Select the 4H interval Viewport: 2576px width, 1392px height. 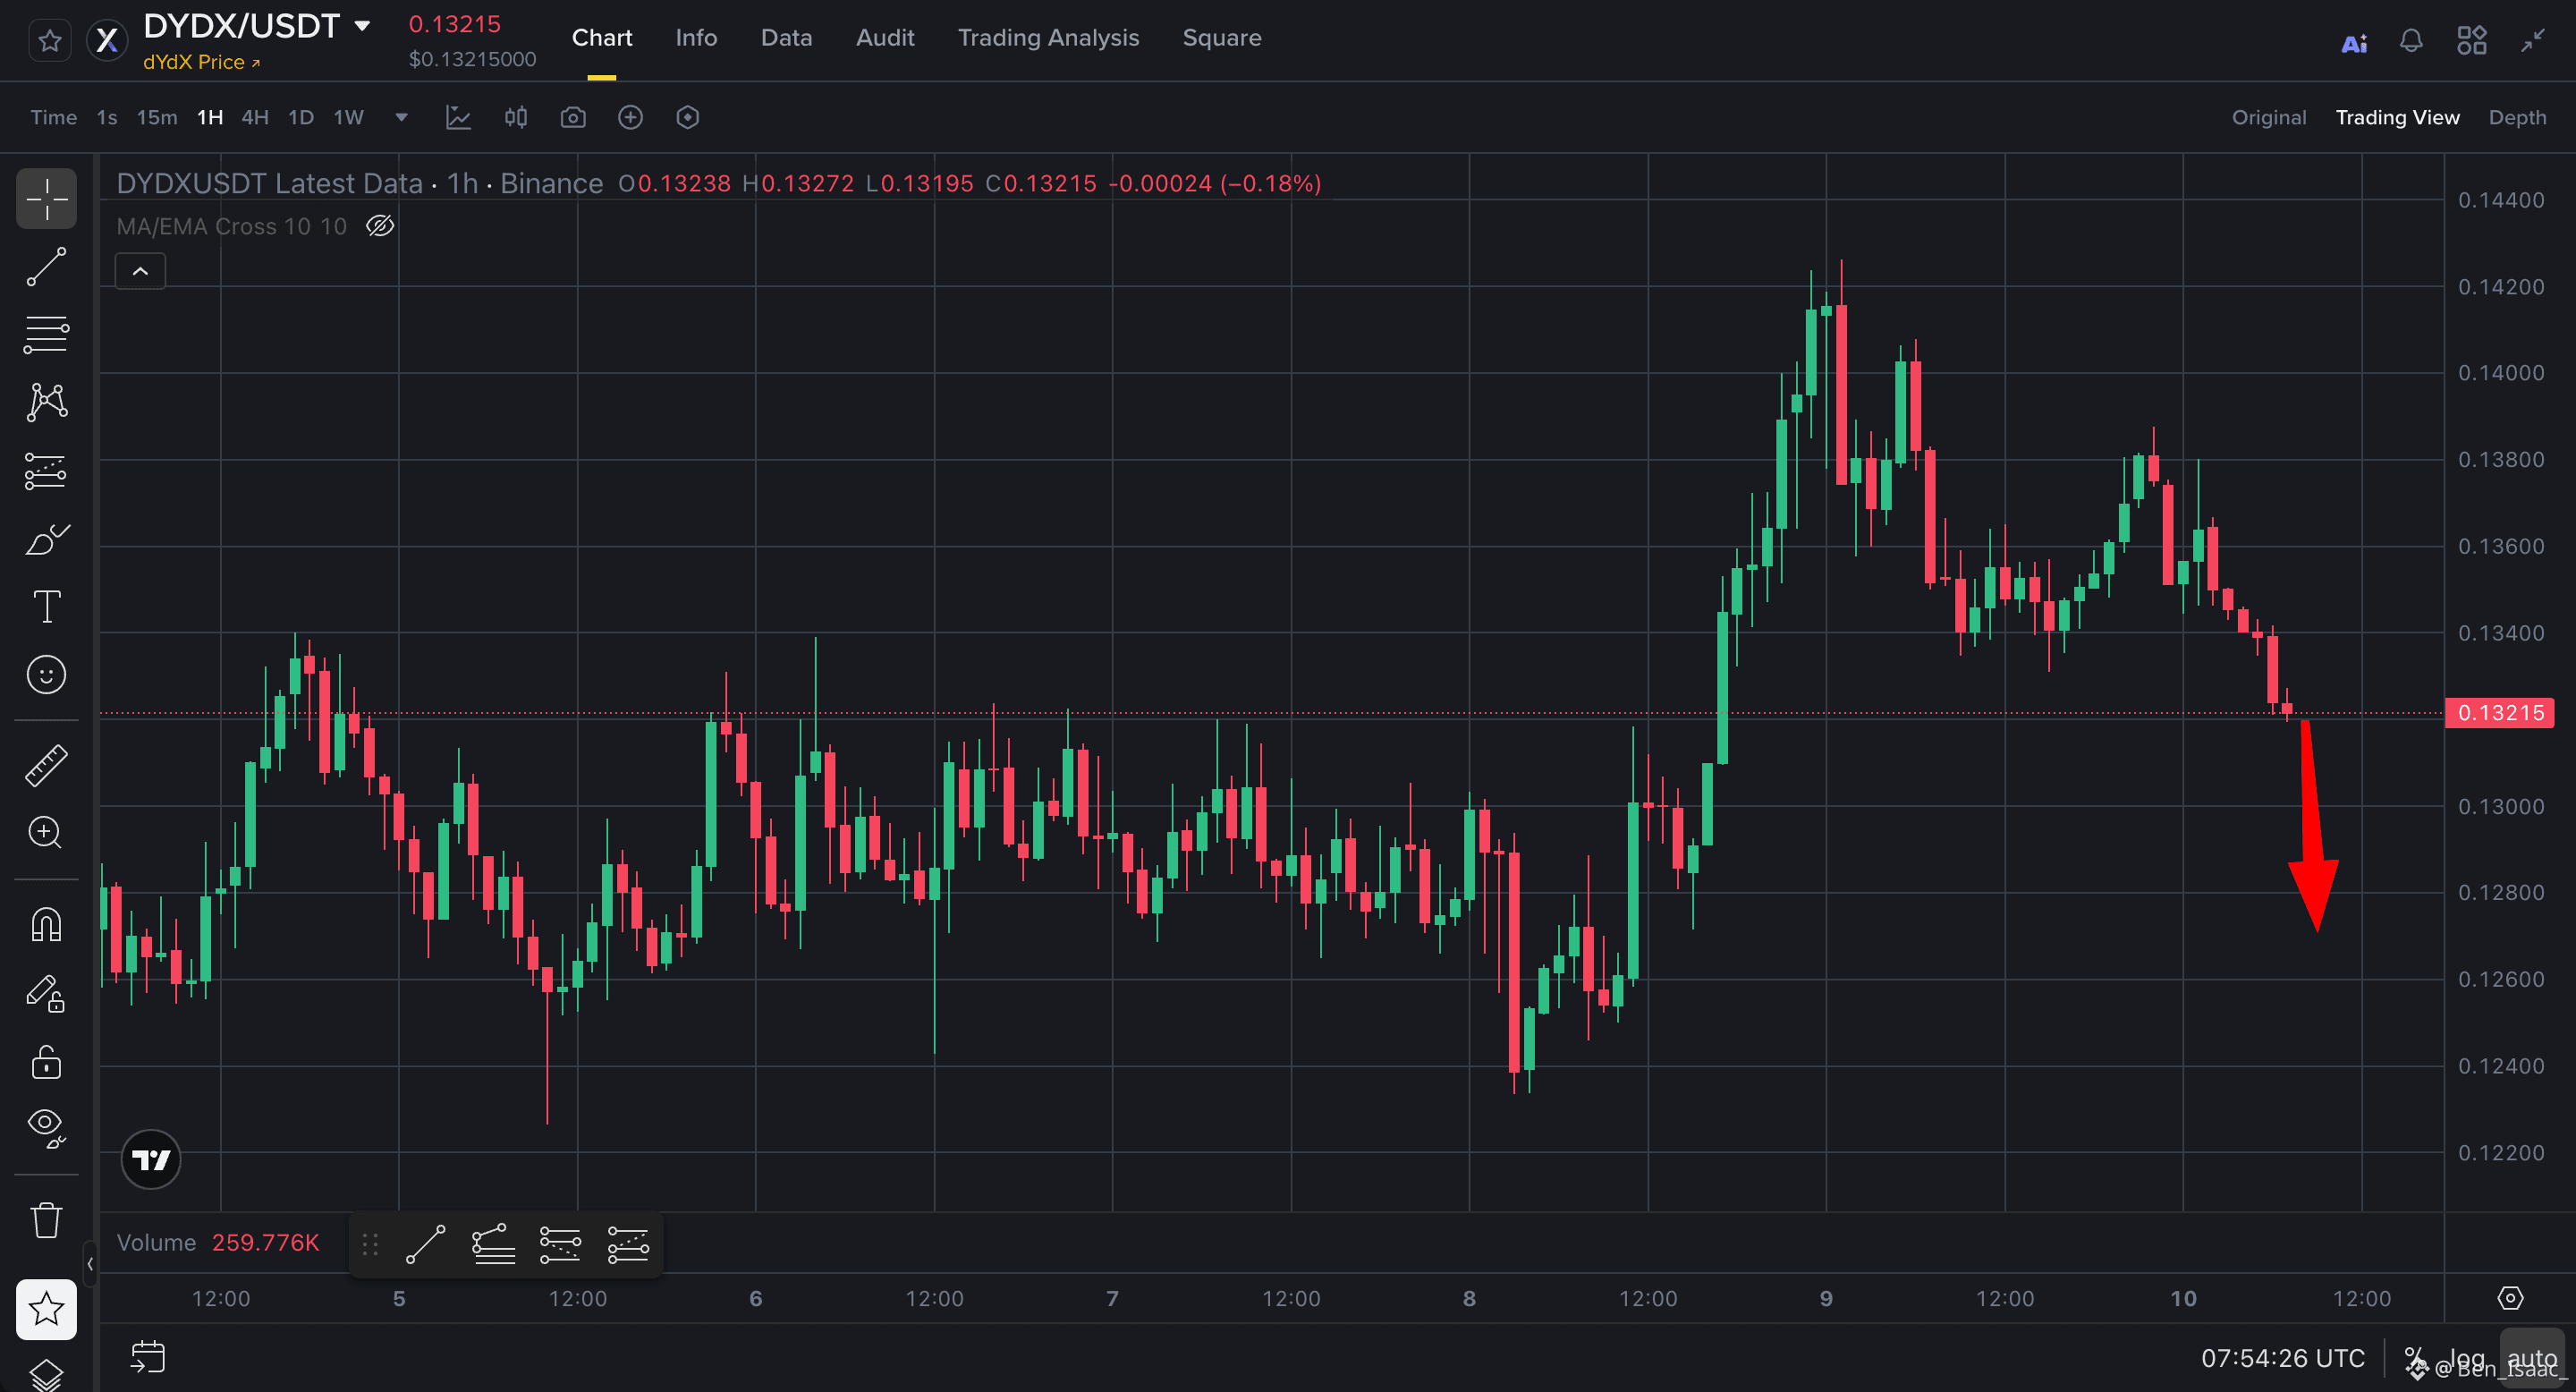(255, 117)
